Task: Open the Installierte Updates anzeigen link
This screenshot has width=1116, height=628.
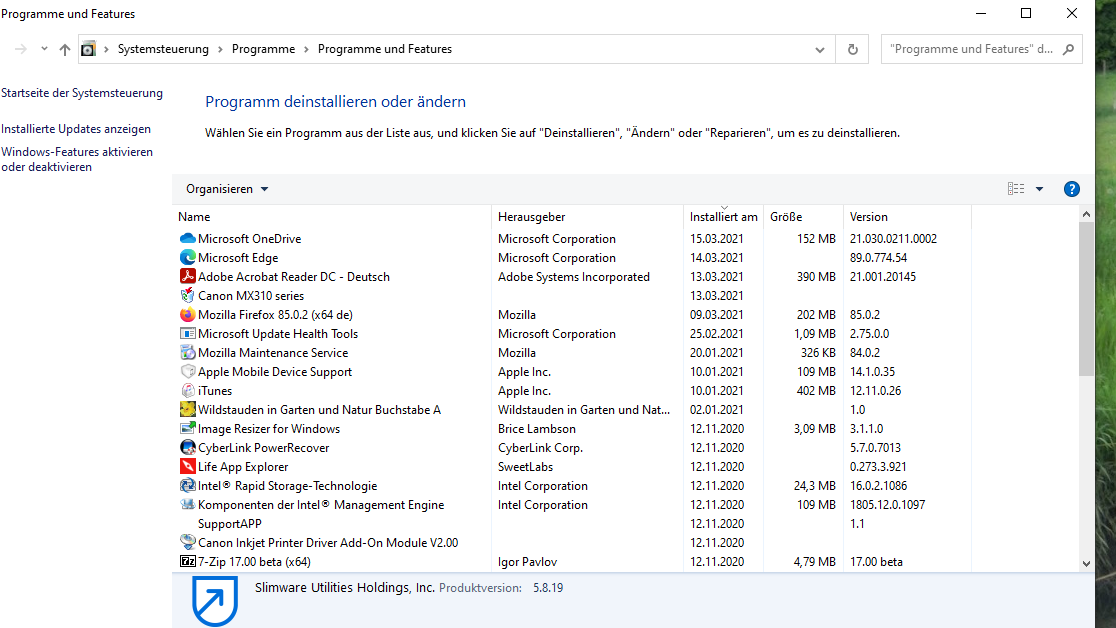Action: click(x=76, y=129)
